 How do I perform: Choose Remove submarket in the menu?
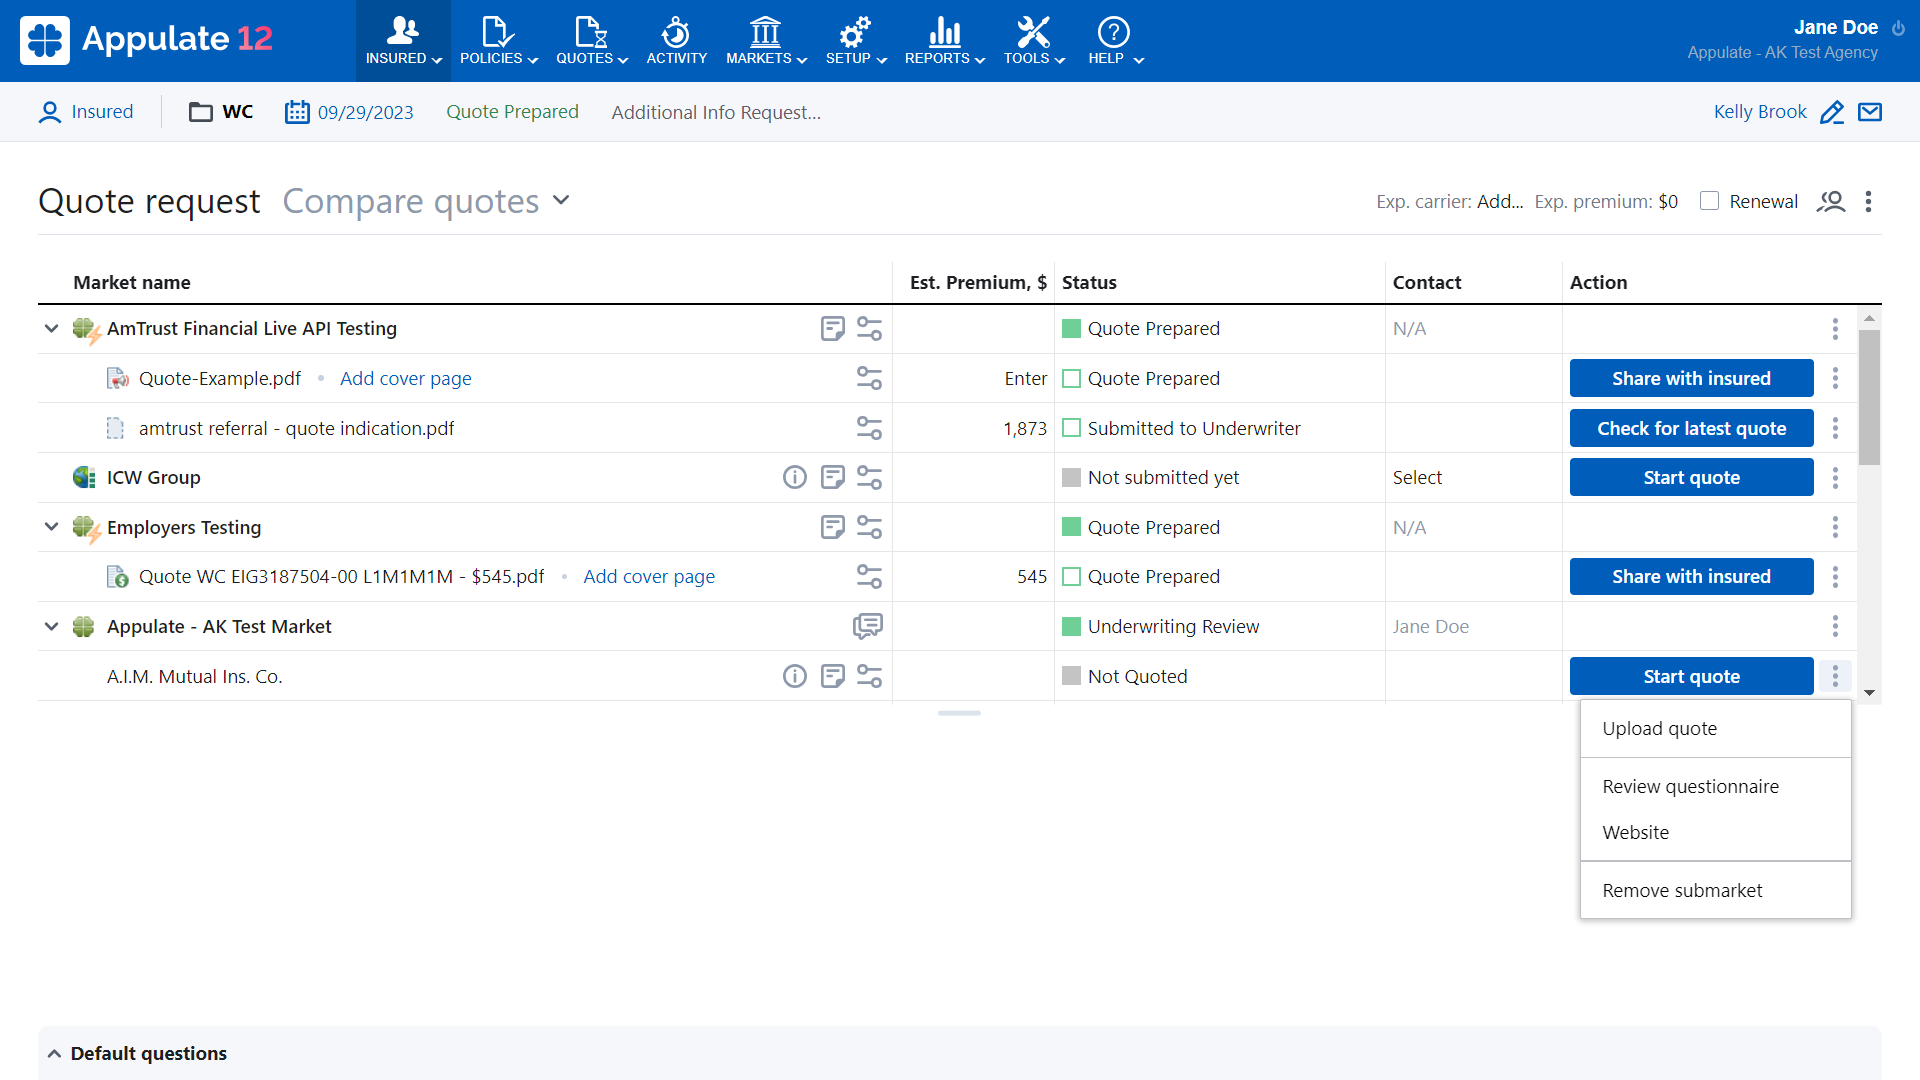click(x=1682, y=890)
